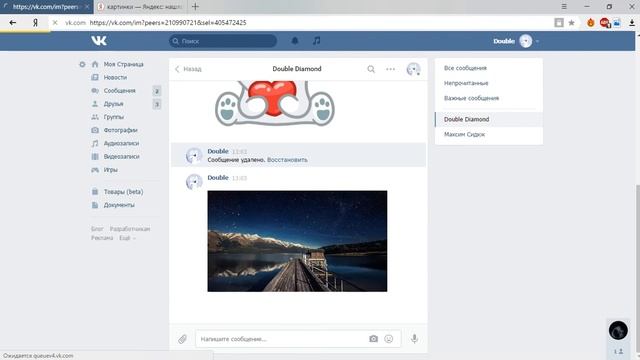Click the orange flame extension icon
This screenshot has width=640, height=360.
coord(590,23)
